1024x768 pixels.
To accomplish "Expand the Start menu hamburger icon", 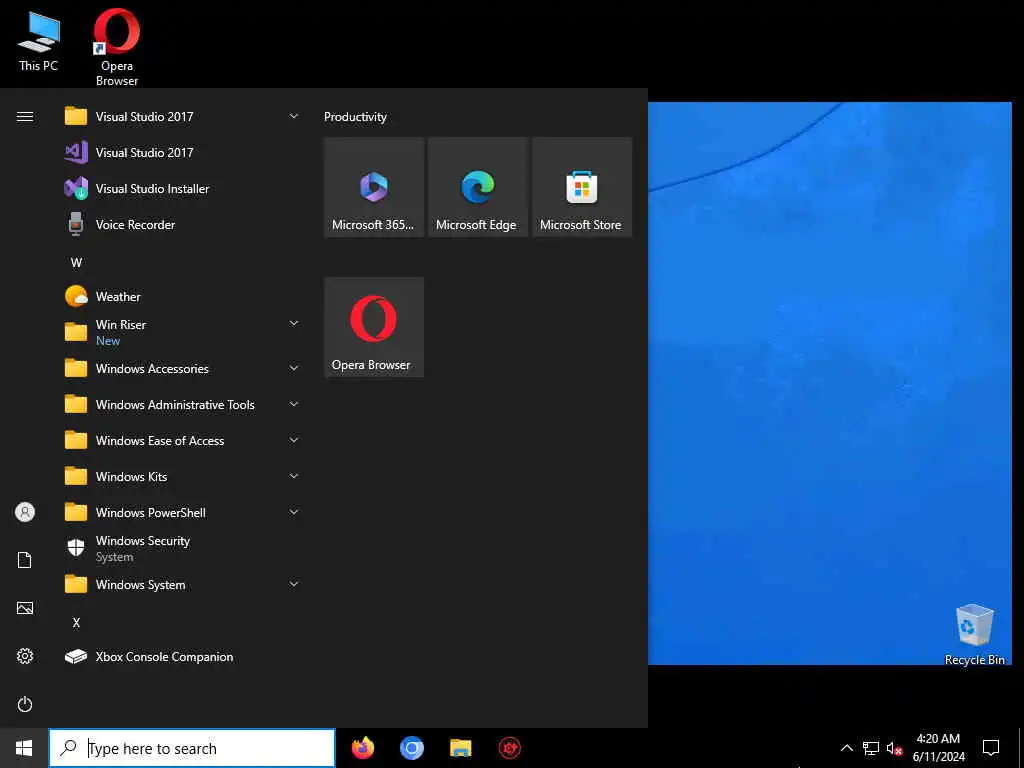I will coord(25,116).
